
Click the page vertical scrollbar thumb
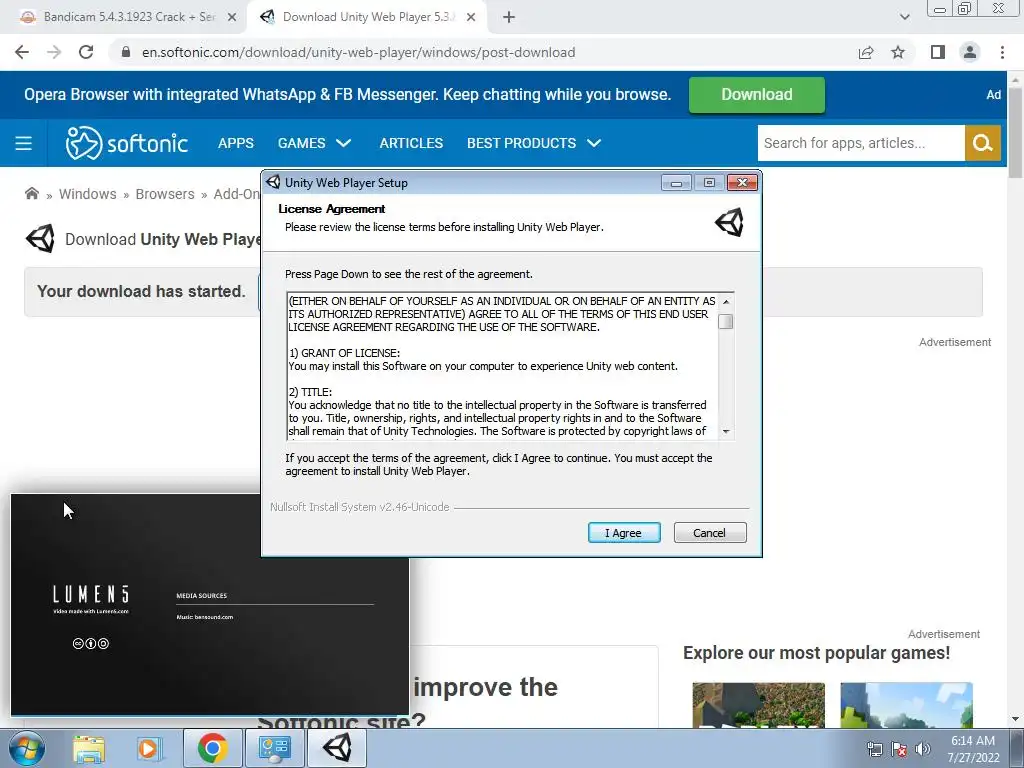[x=1016, y=131]
